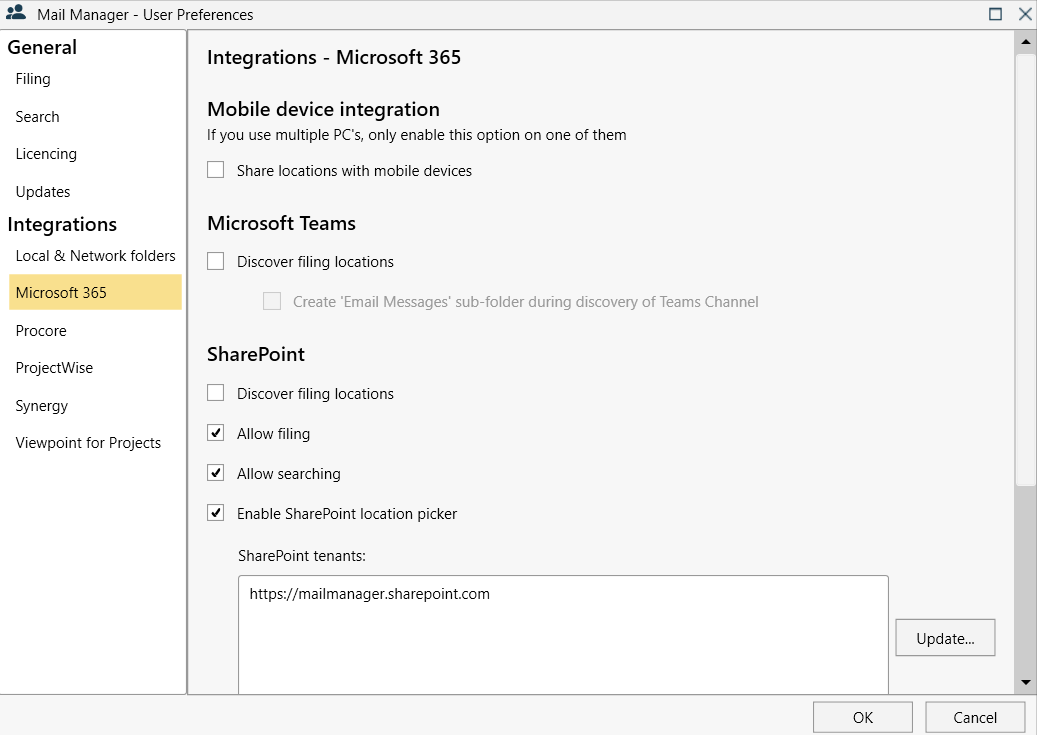Select the Procore integration
The height and width of the screenshot is (735, 1037).
coord(40,330)
